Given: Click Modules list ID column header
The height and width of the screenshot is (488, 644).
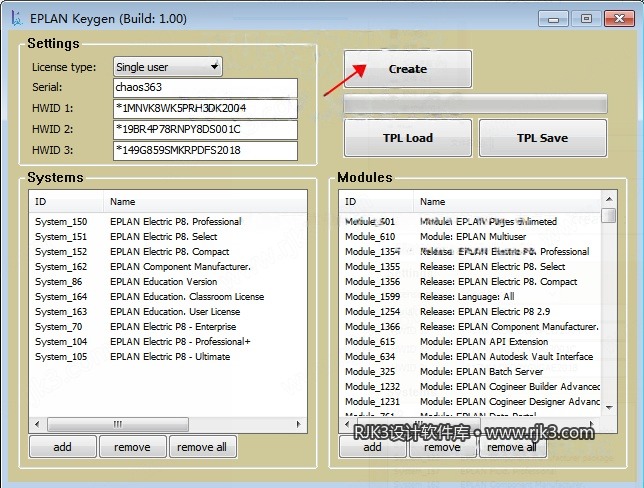Looking at the screenshot, I should [376, 202].
